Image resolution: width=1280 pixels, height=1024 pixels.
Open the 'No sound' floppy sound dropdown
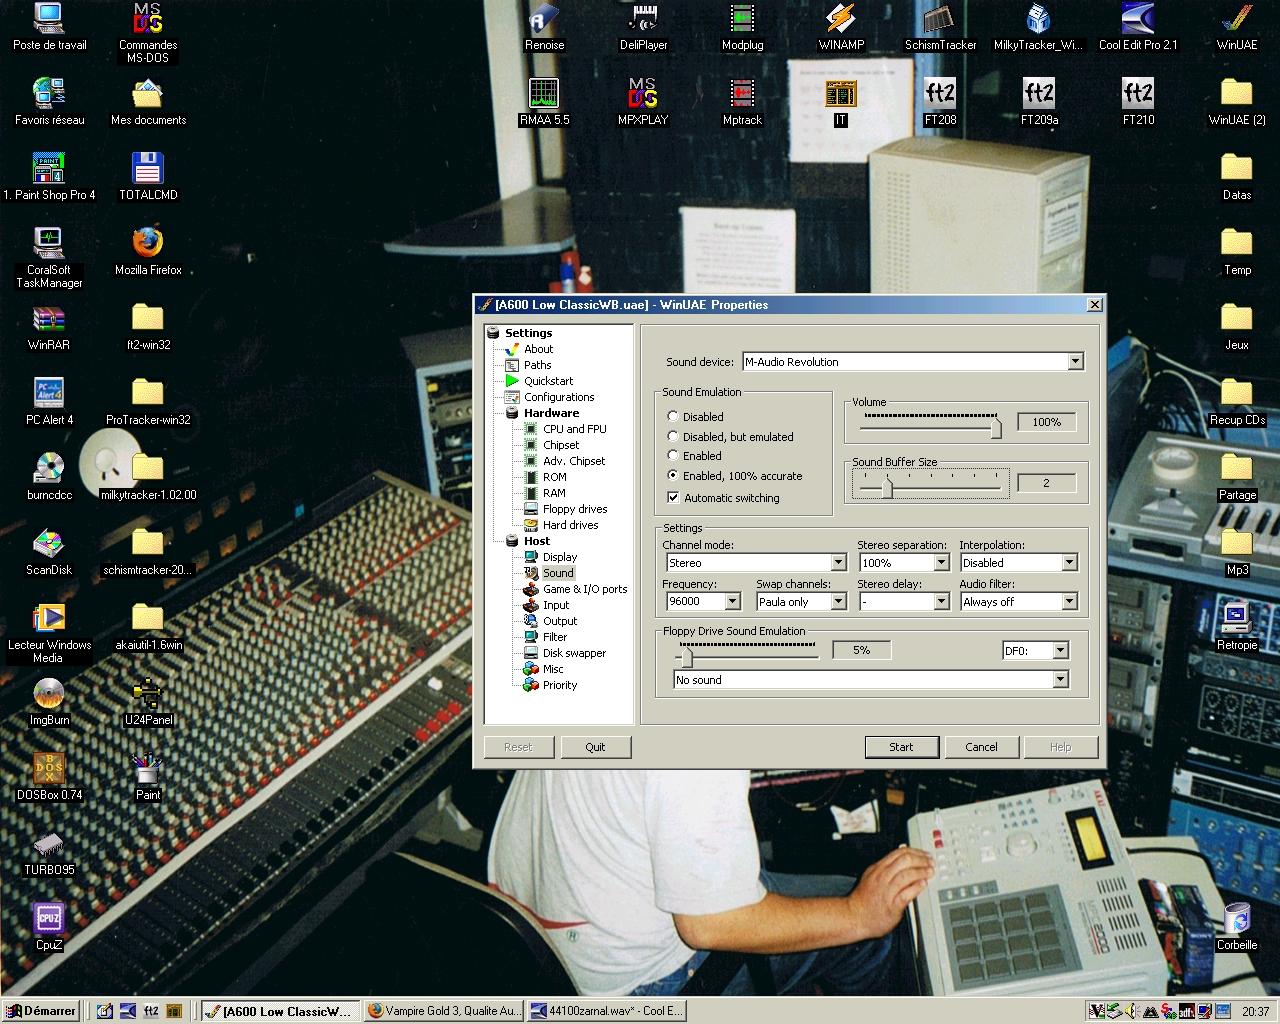pos(1060,680)
